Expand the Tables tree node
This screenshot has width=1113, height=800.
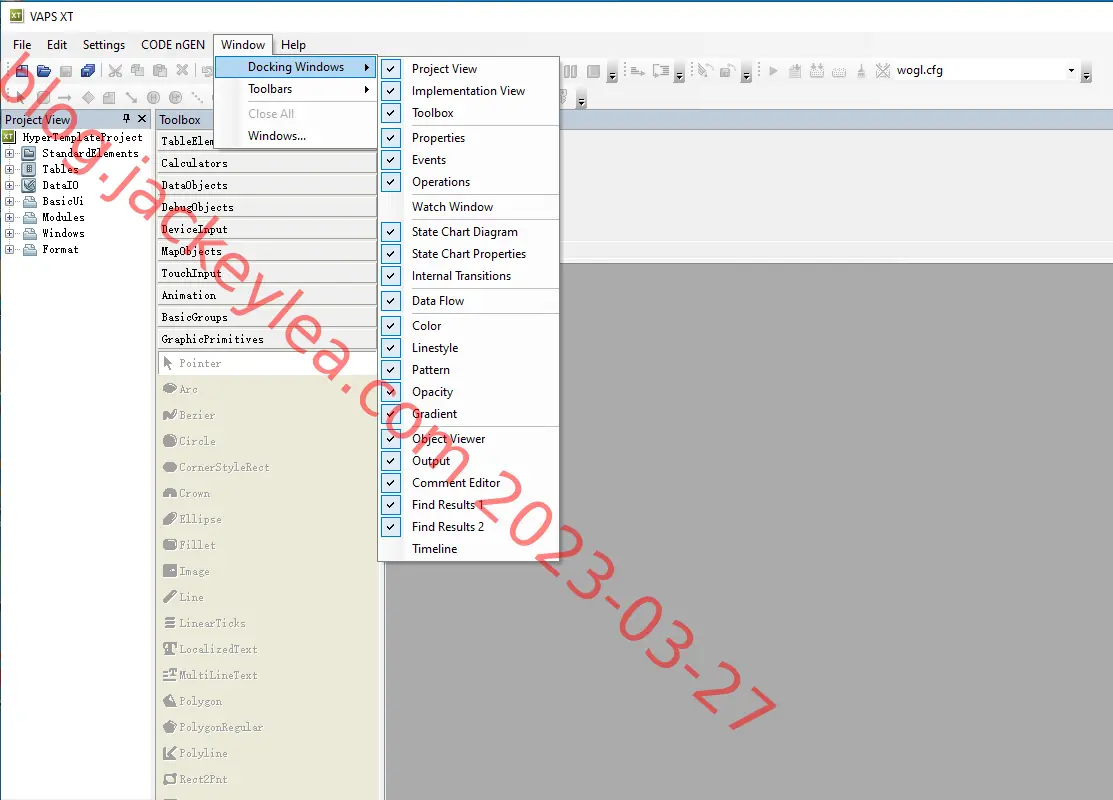coord(9,169)
